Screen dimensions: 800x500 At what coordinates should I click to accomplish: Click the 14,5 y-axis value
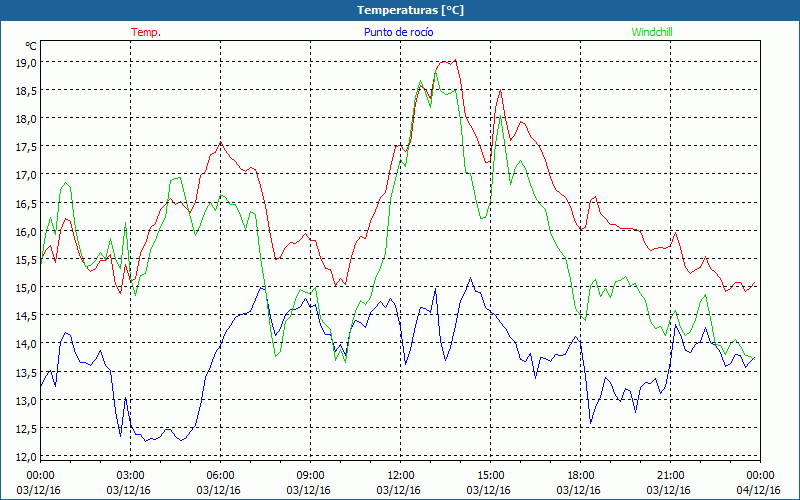click(x=27, y=316)
